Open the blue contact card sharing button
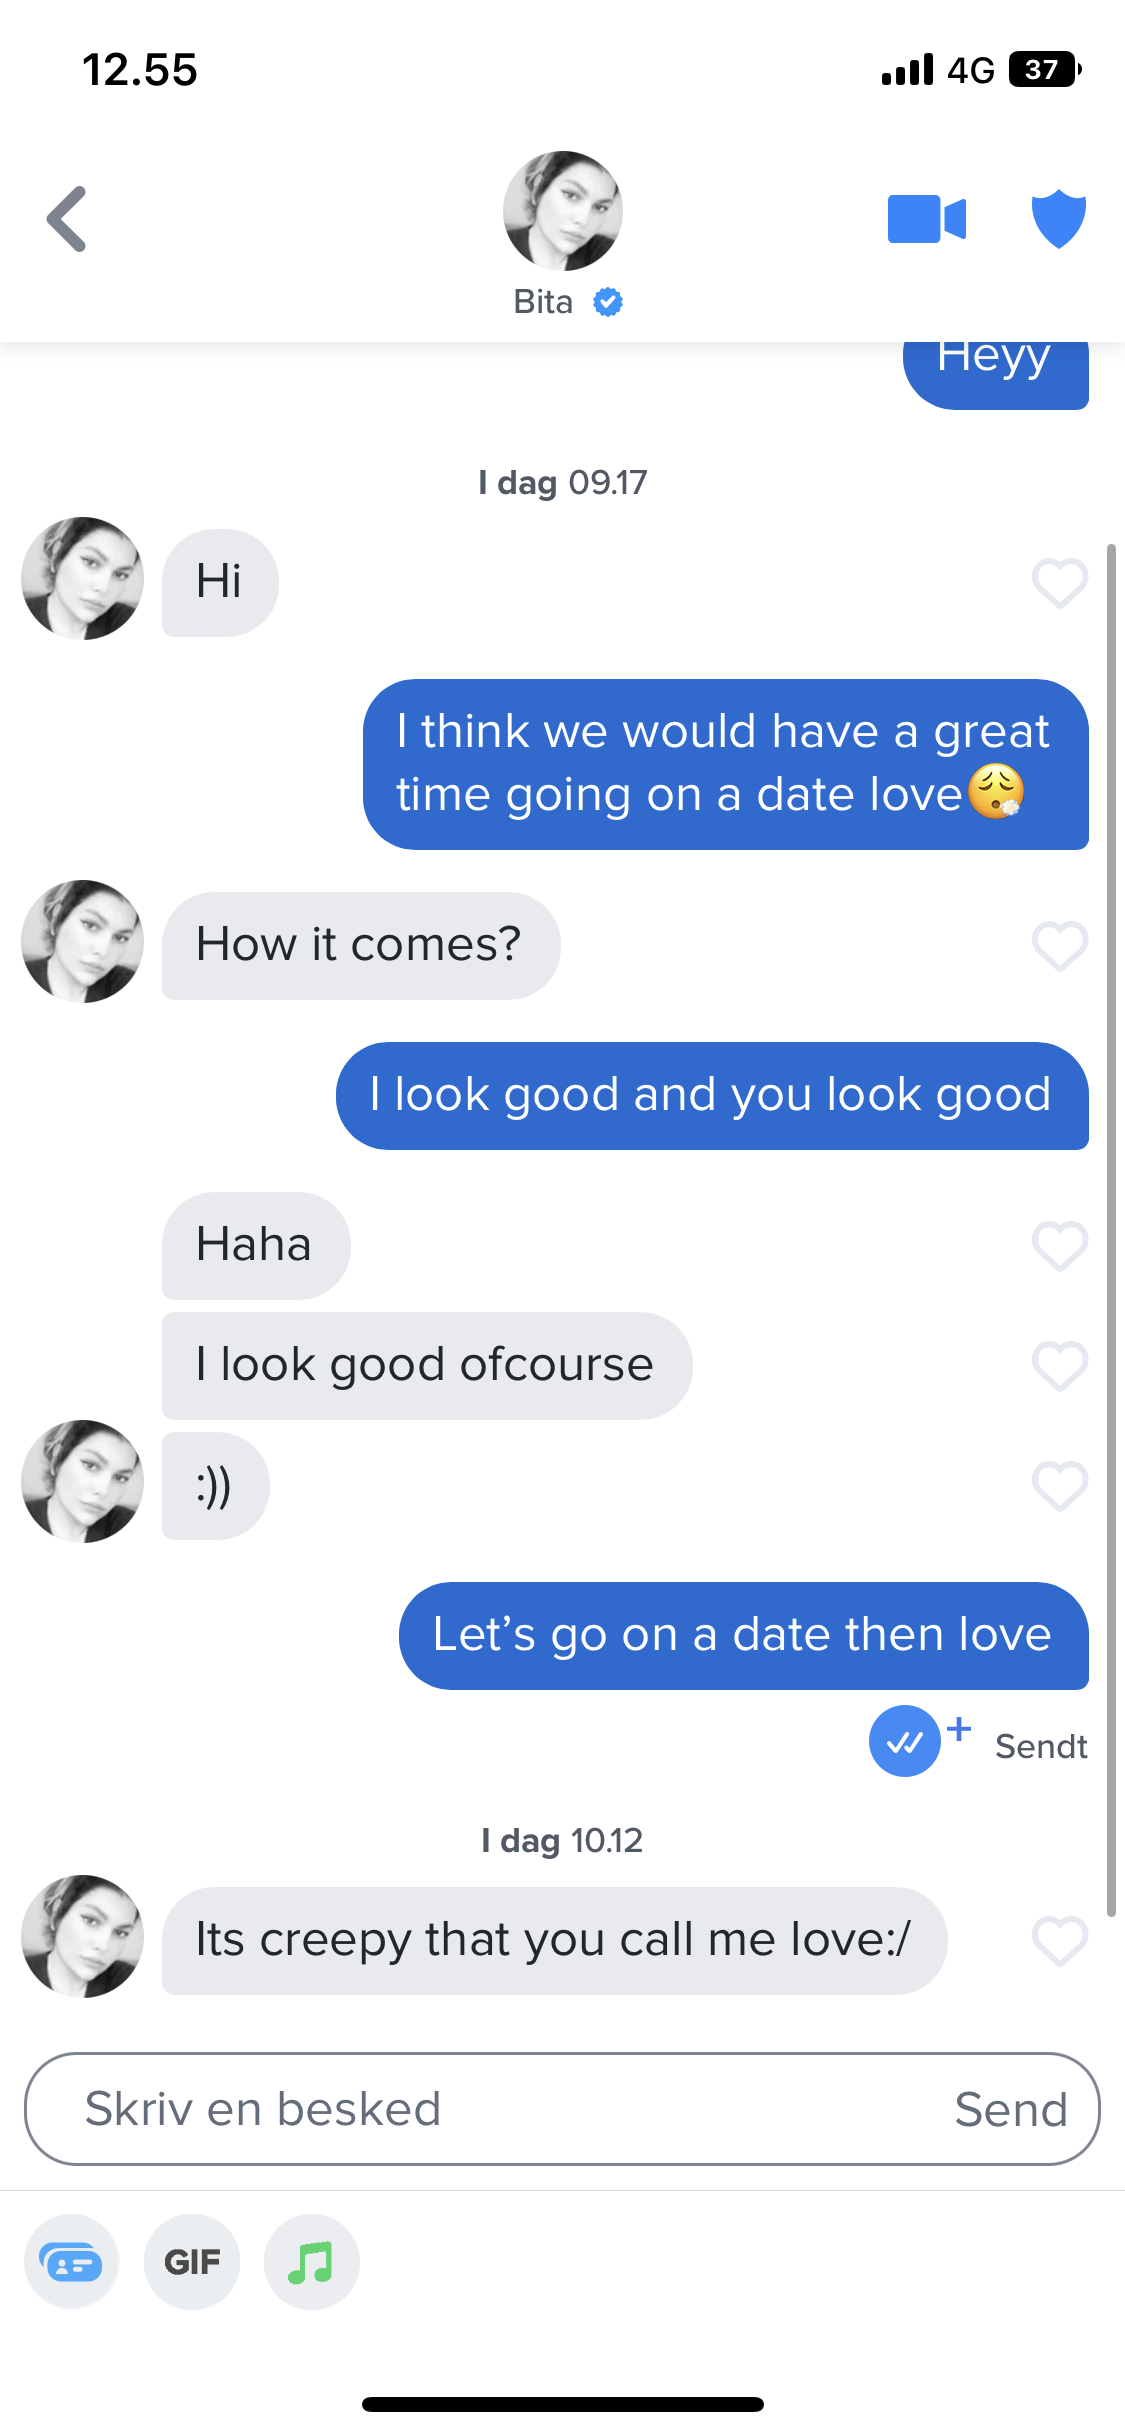This screenshot has width=1125, height=2436. (x=71, y=2261)
